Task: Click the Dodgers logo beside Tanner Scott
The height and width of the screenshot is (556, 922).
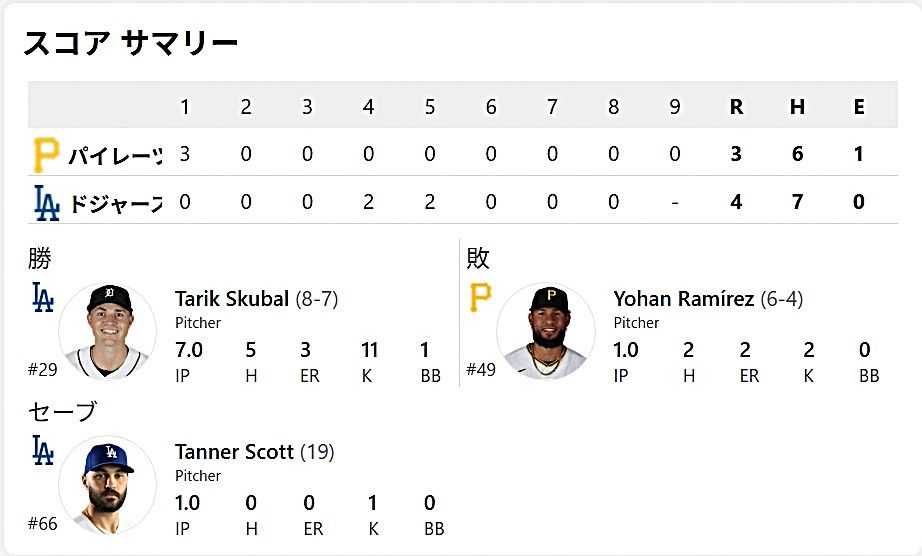Action: click(42, 450)
